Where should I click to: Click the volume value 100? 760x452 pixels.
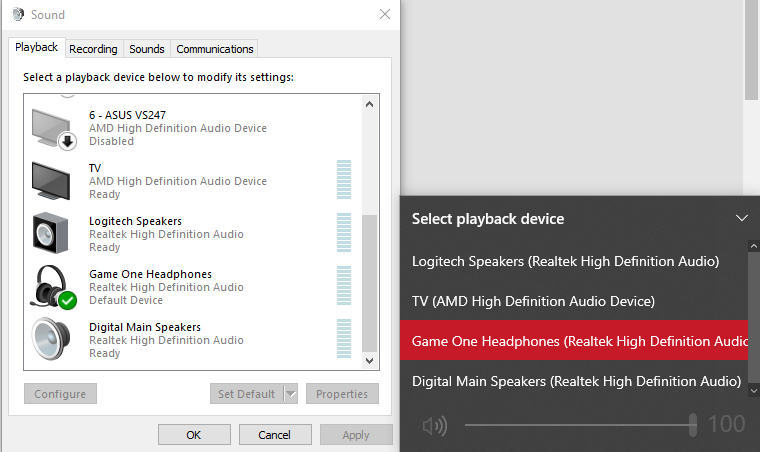point(727,424)
